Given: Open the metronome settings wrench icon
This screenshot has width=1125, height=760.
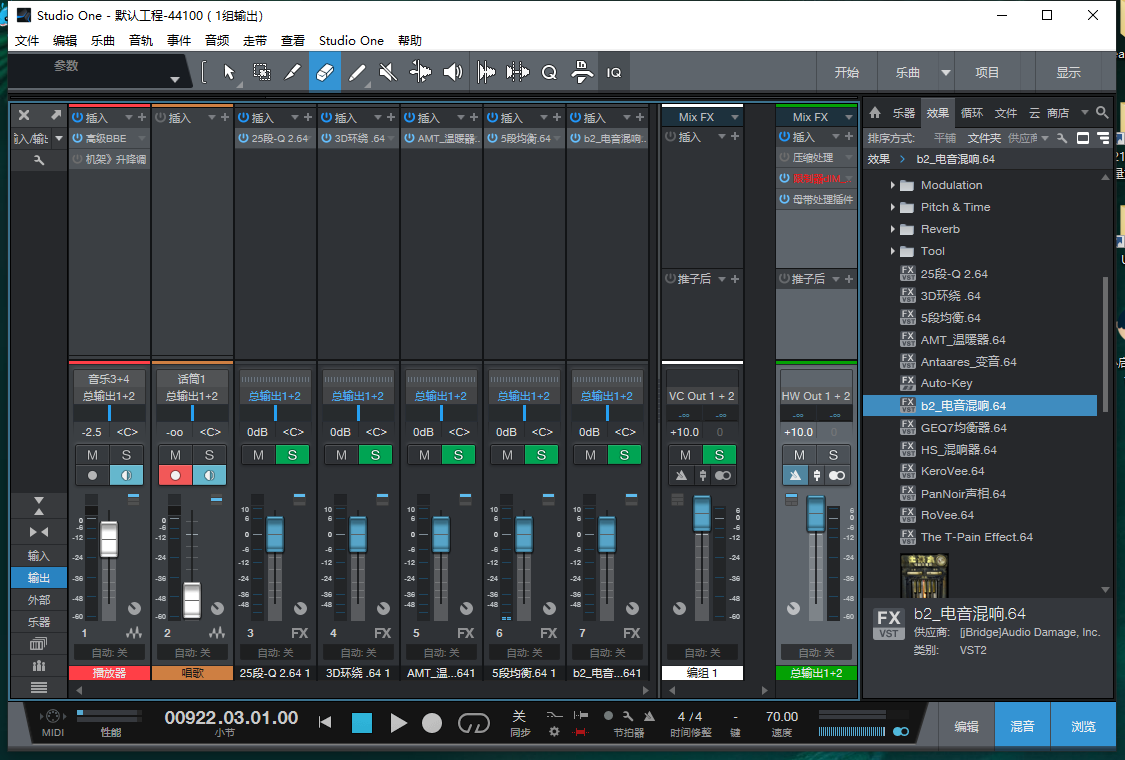Looking at the screenshot, I should (628, 716).
